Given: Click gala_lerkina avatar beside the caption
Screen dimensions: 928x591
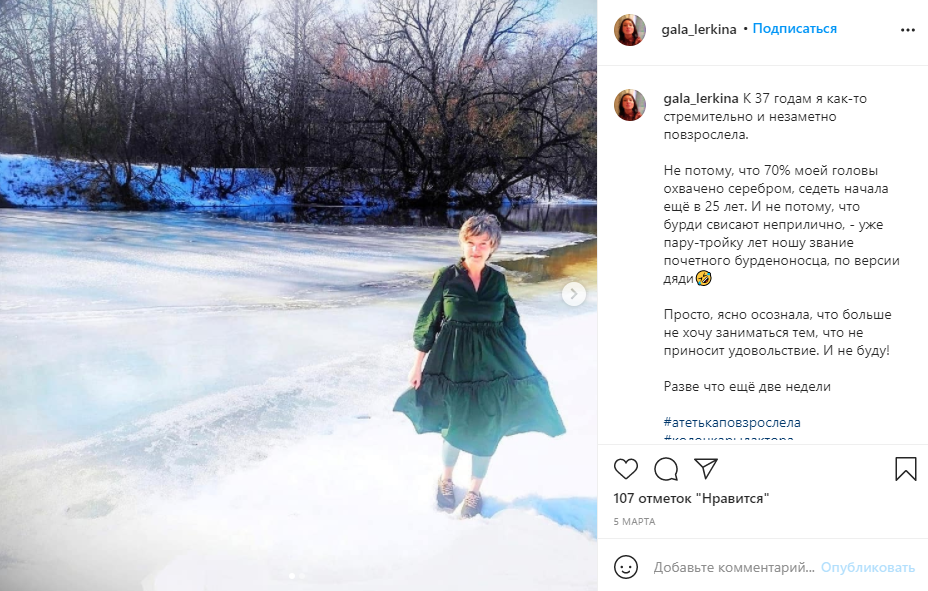Looking at the screenshot, I should (x=630, y=105).
